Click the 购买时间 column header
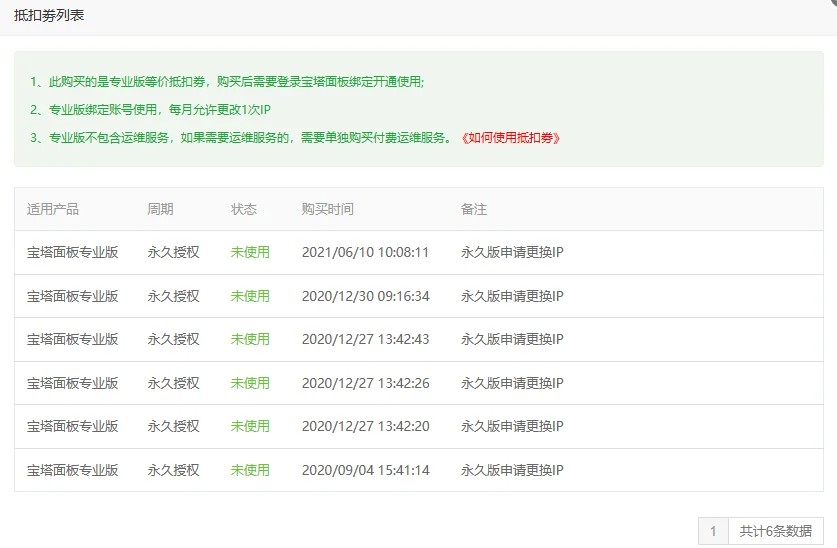The image size is (837, 548). point(327,209)
